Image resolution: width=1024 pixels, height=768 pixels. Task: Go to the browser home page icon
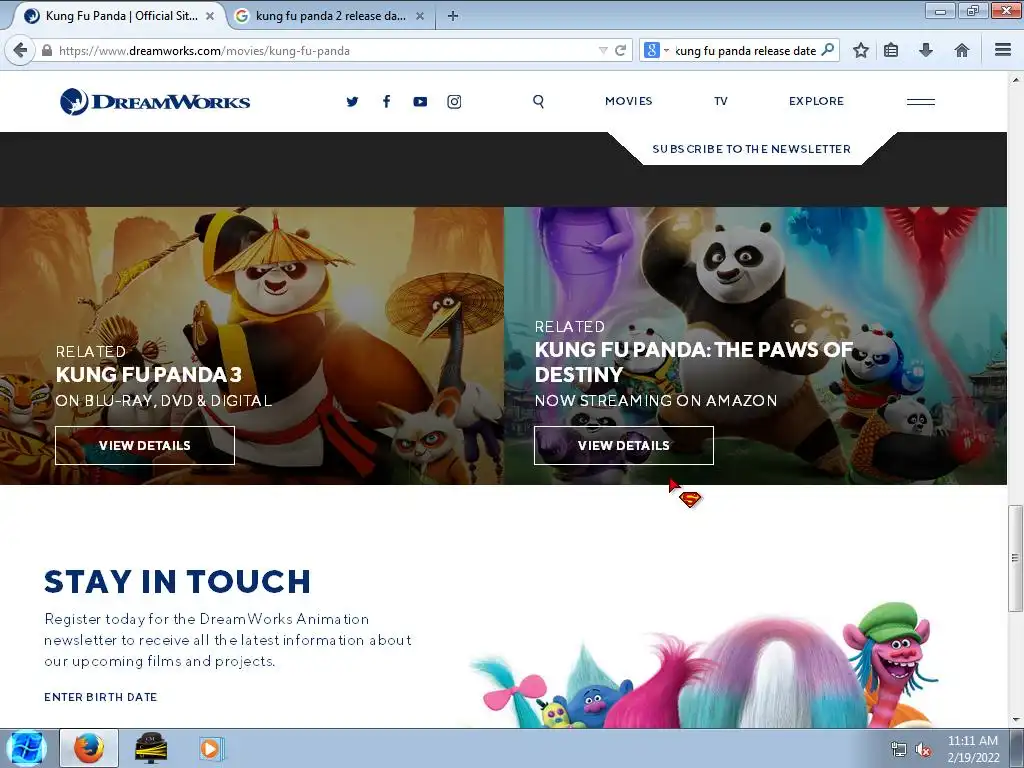[961, 50]
